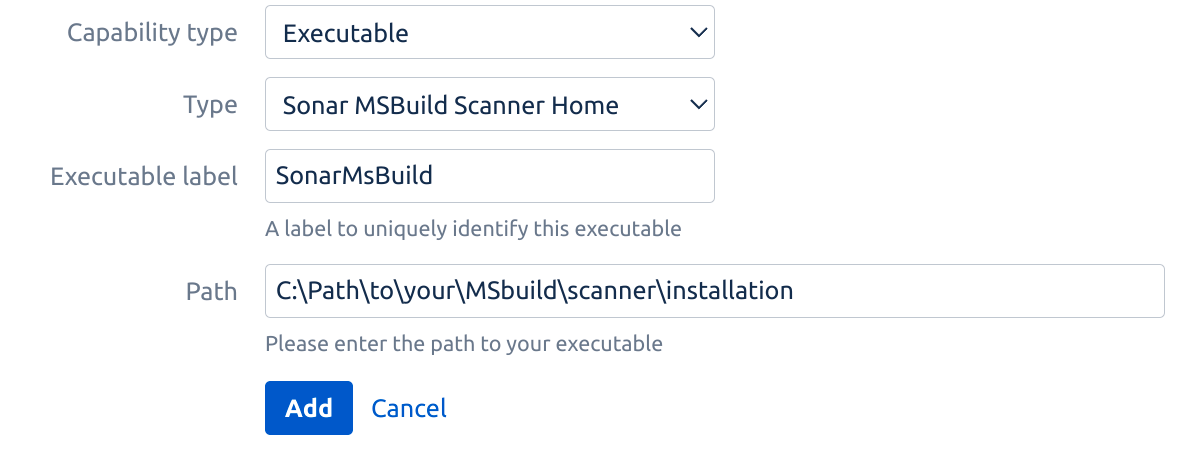
Task: Click the Cancel link
Action: pyautogui.click(x=409, y=408)
